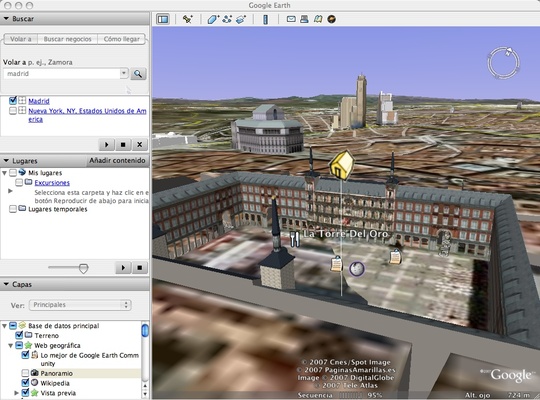Add a path using the toolbar
Viewport: 540px width, 400px height.
pyautogui.click(x=227, y=19)
